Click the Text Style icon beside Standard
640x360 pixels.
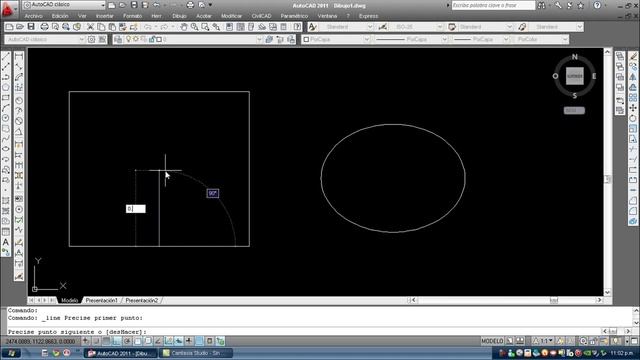pyautogui.click(x=313, y=27)
